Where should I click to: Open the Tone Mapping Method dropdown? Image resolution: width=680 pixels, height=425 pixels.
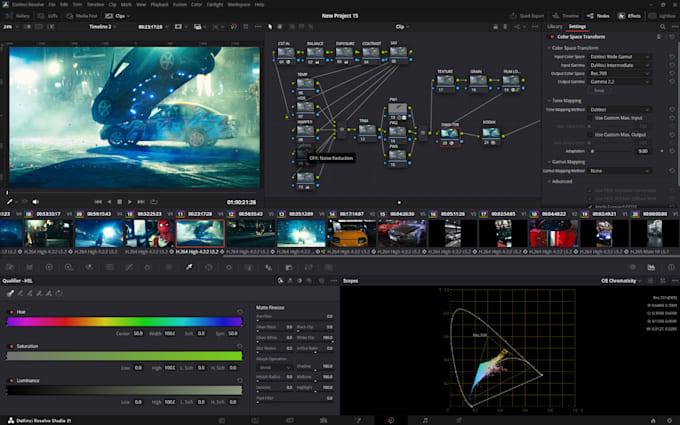(x=620, y=109)
